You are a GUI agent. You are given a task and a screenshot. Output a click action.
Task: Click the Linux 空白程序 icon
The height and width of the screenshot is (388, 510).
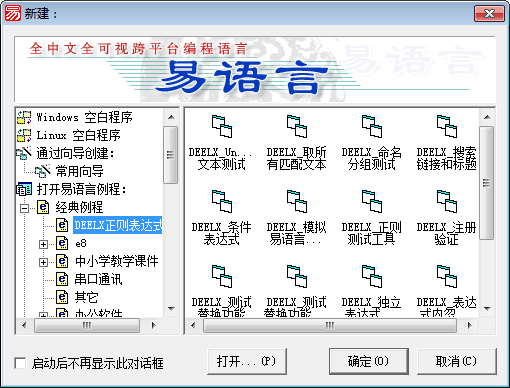point(24,135)
